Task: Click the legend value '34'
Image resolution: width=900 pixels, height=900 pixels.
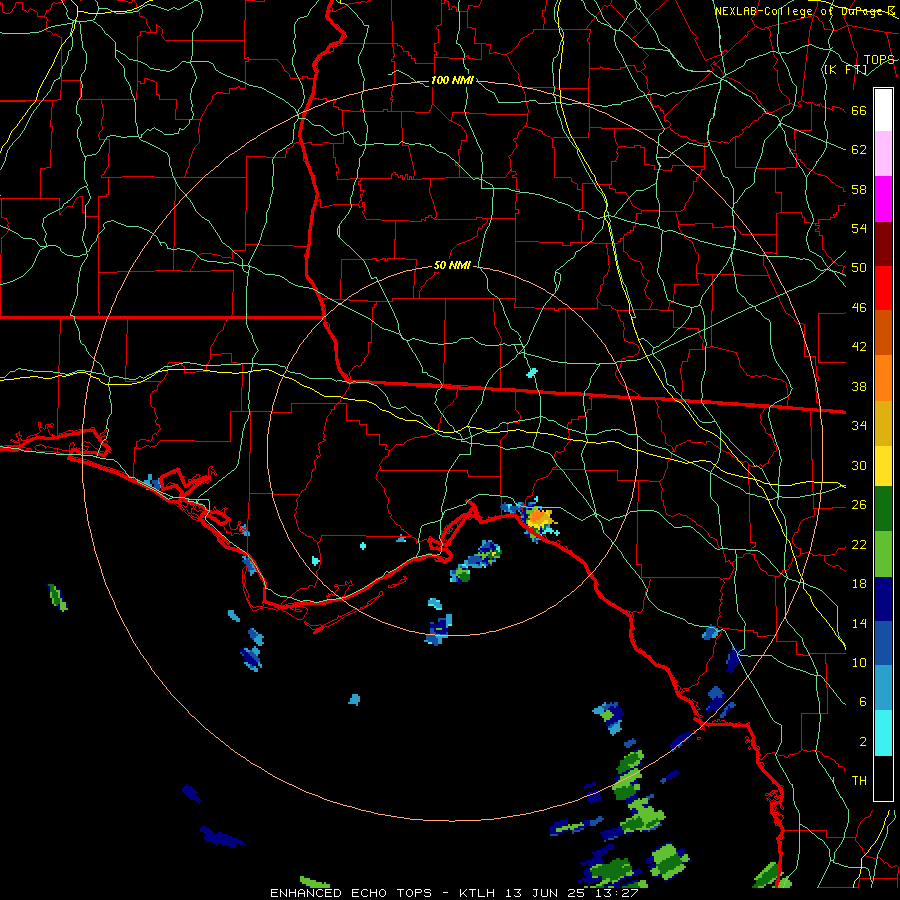Action: (x=859, y=425)
